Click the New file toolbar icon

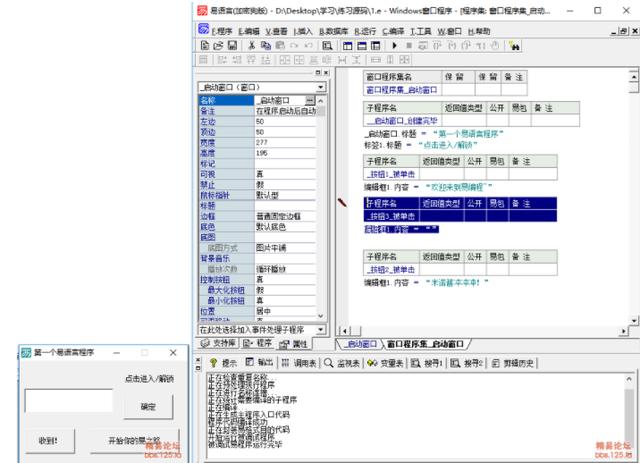point(204,46)
